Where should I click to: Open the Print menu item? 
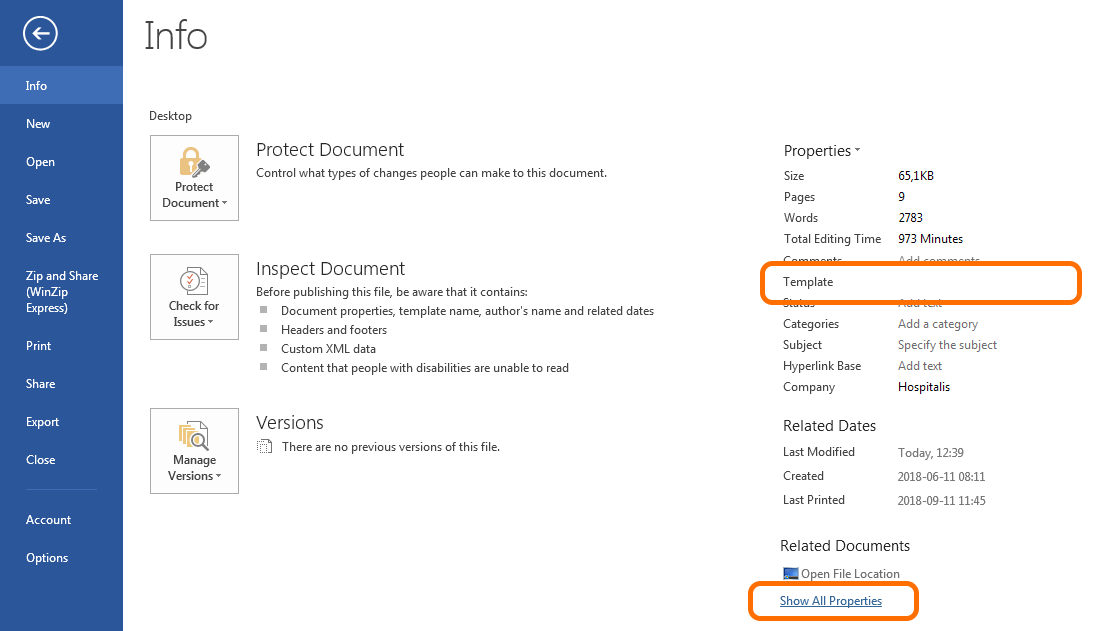[39, 346]
